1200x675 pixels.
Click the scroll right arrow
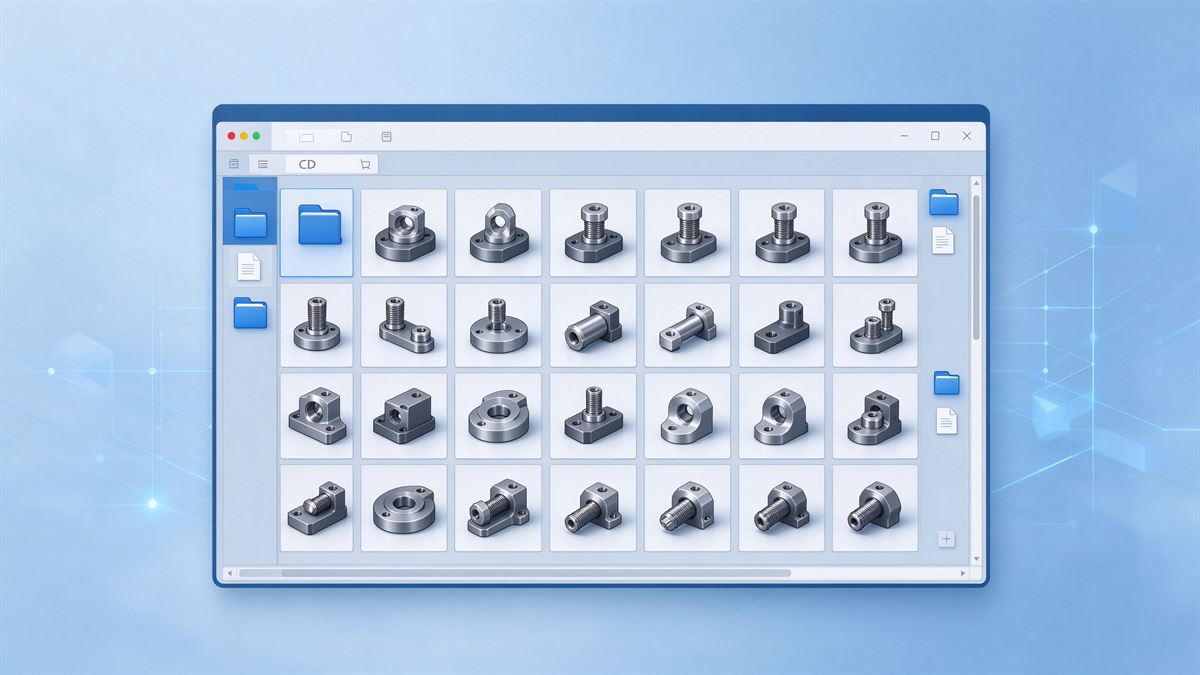click(x=962, y=573)
